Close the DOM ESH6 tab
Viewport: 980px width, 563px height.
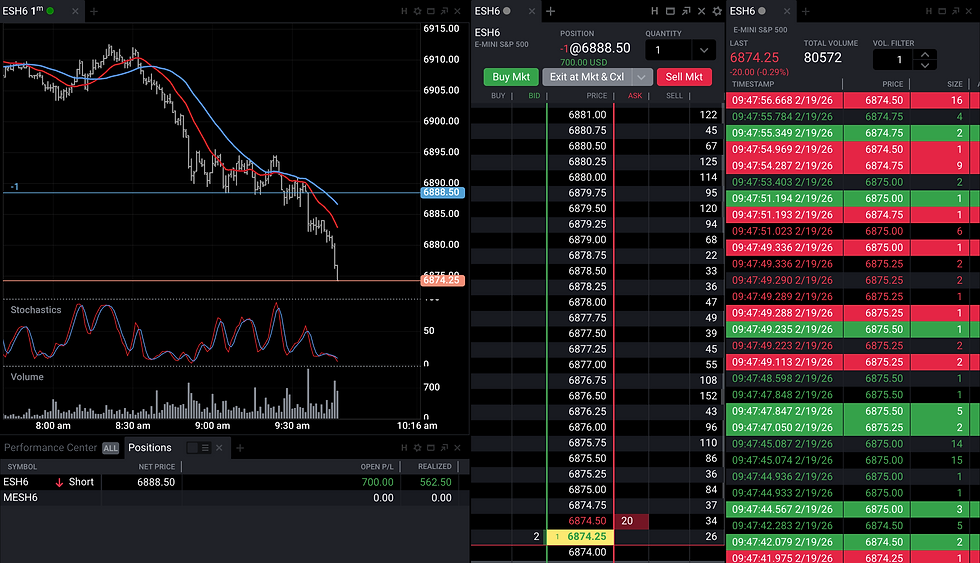[x=532, y=11]
